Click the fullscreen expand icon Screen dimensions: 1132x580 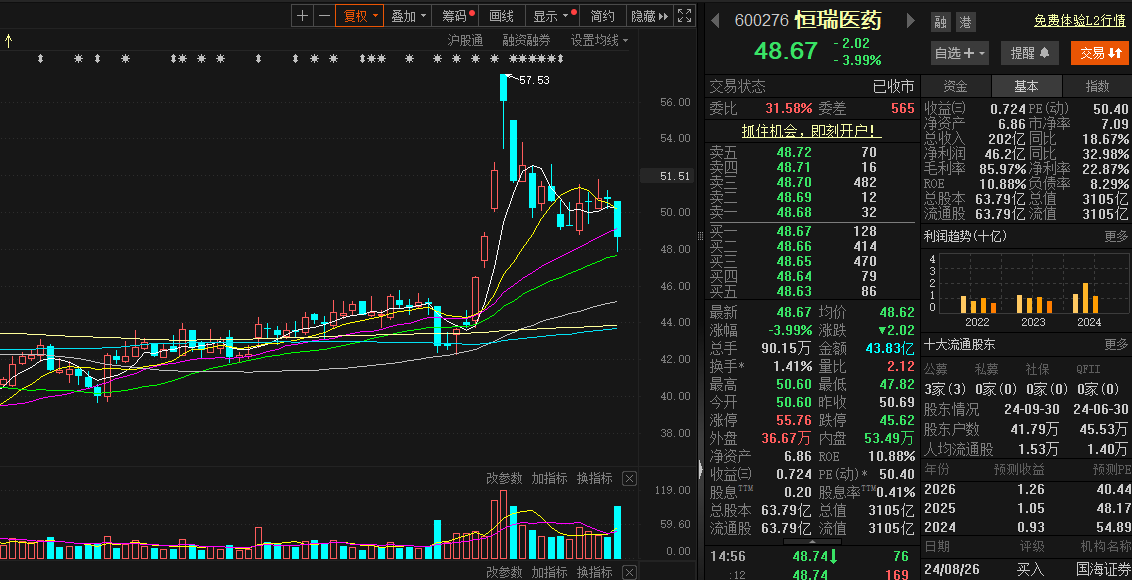pyautogui.click(x=685, y=16)
